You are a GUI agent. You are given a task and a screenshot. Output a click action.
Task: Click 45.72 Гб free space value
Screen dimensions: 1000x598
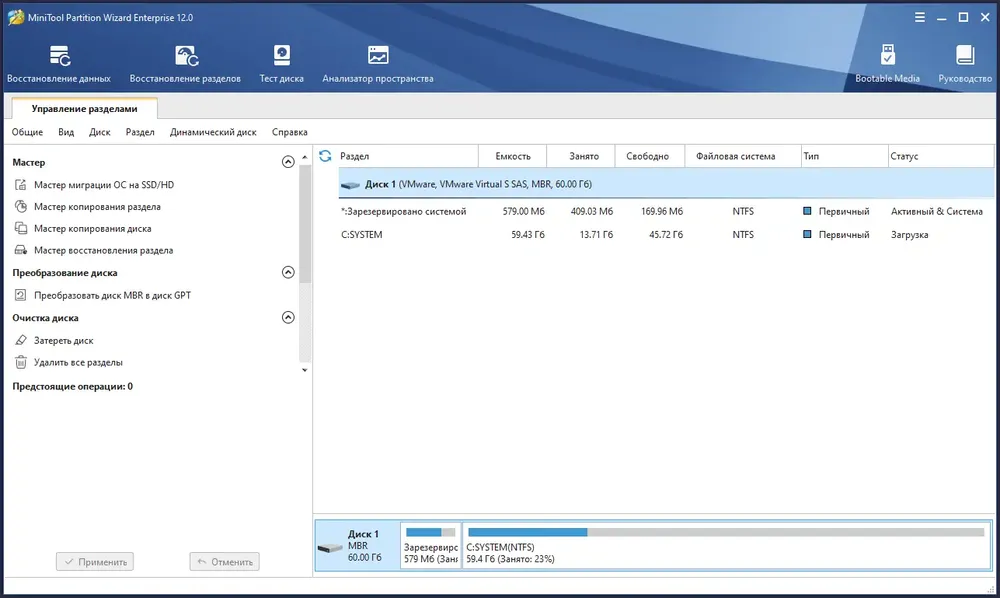(666, 235)
